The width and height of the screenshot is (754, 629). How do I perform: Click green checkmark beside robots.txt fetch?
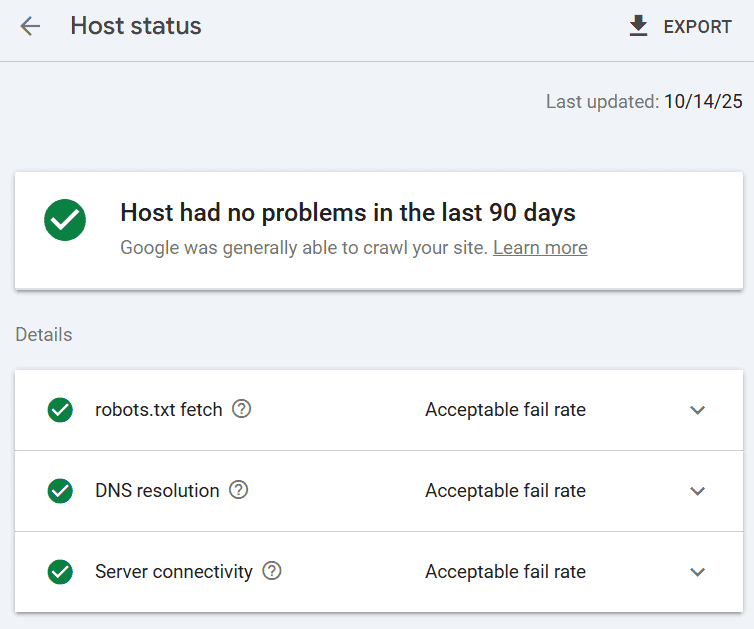click(60, 410)
